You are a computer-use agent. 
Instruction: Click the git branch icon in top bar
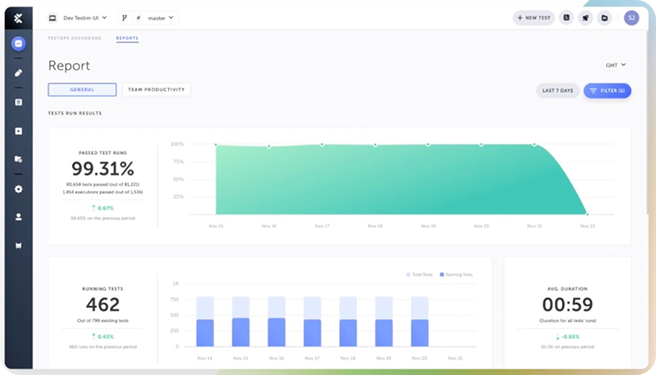124,18
